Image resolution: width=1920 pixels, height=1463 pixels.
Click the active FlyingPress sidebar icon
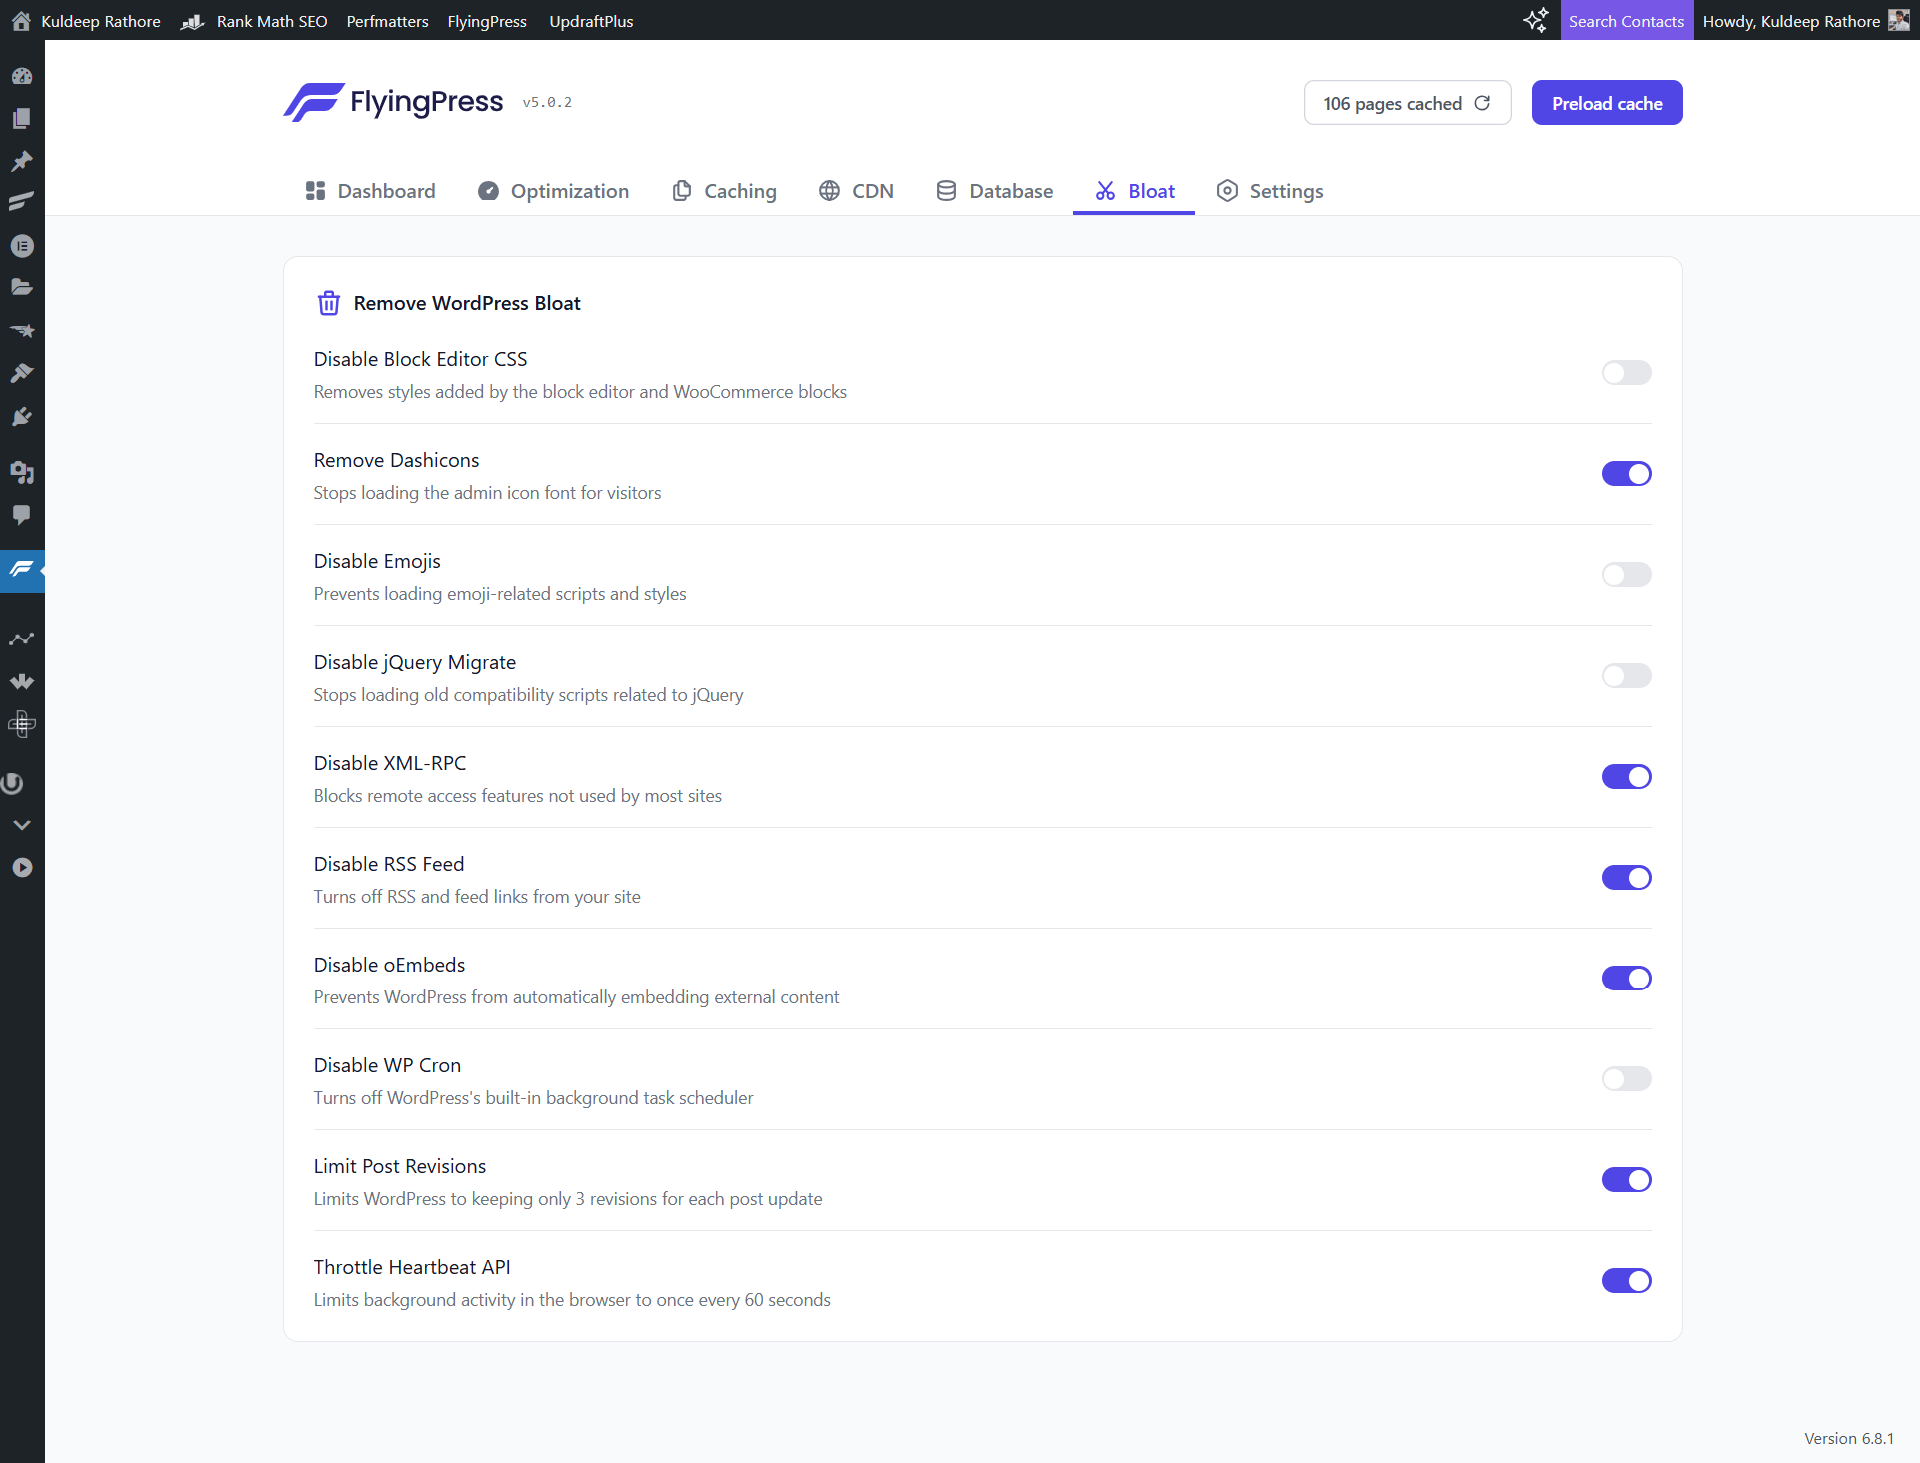click(x=22, y=570)
